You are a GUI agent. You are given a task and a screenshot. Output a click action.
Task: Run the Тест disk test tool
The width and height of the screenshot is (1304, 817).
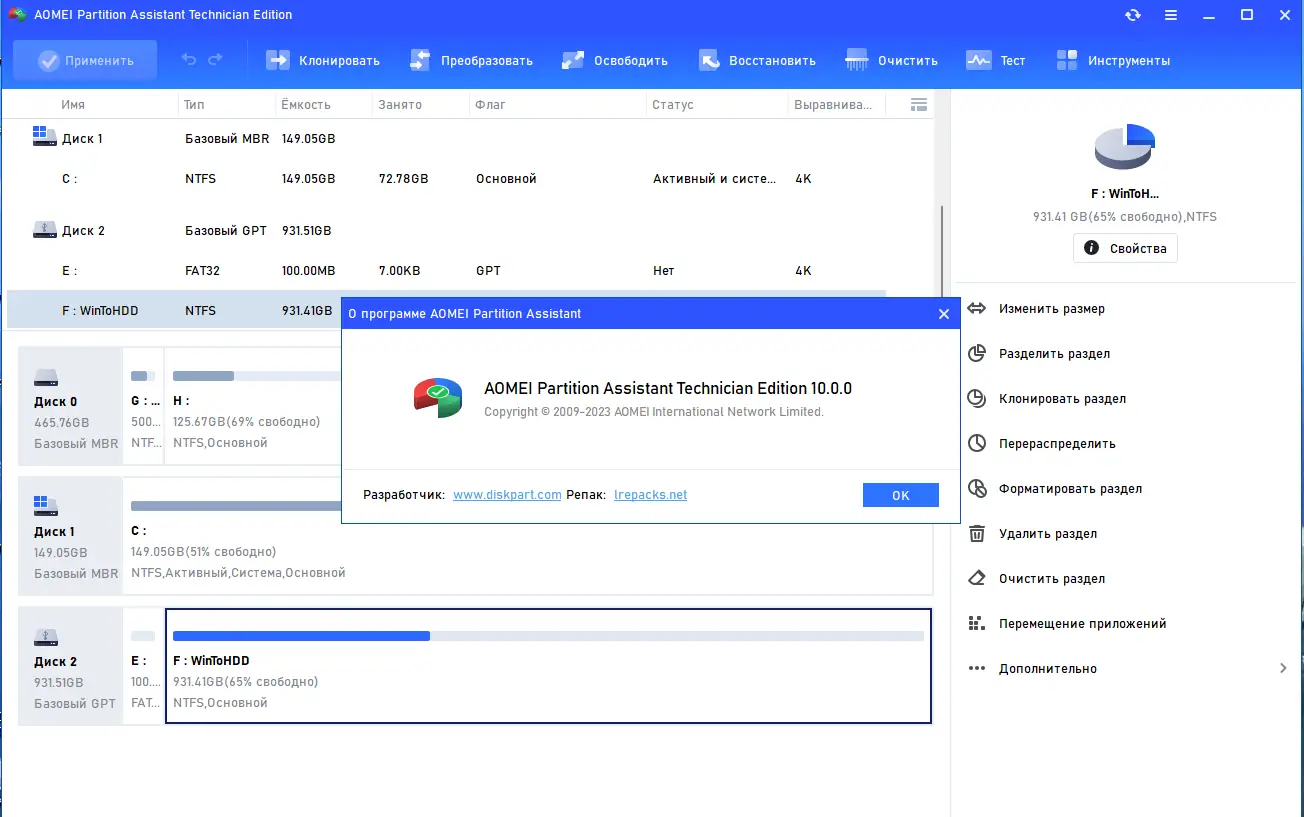pos(996,60)
